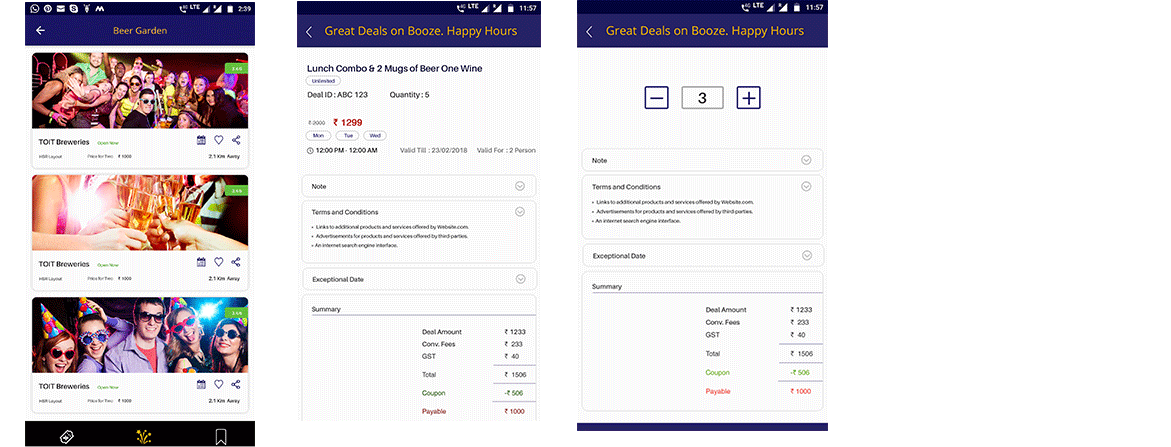Select the deals tag tab in bottom bar
1171x447 pixels.
pos(69,436)
